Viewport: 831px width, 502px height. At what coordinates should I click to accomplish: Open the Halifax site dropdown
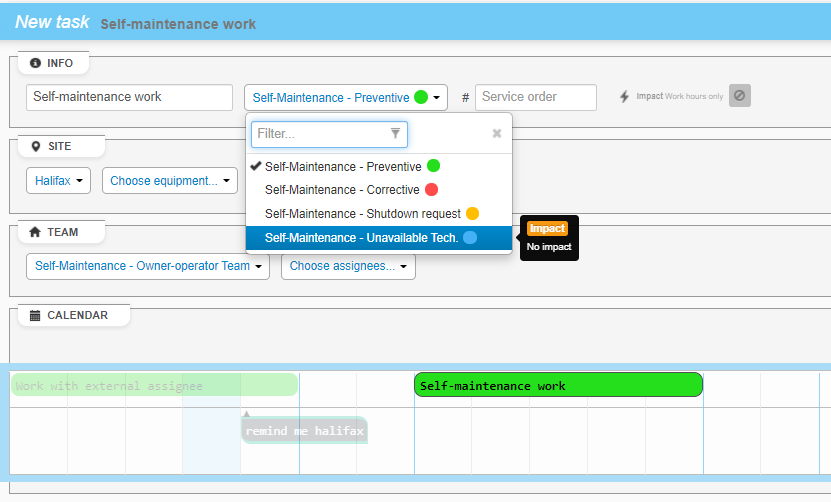pos(58,181)
